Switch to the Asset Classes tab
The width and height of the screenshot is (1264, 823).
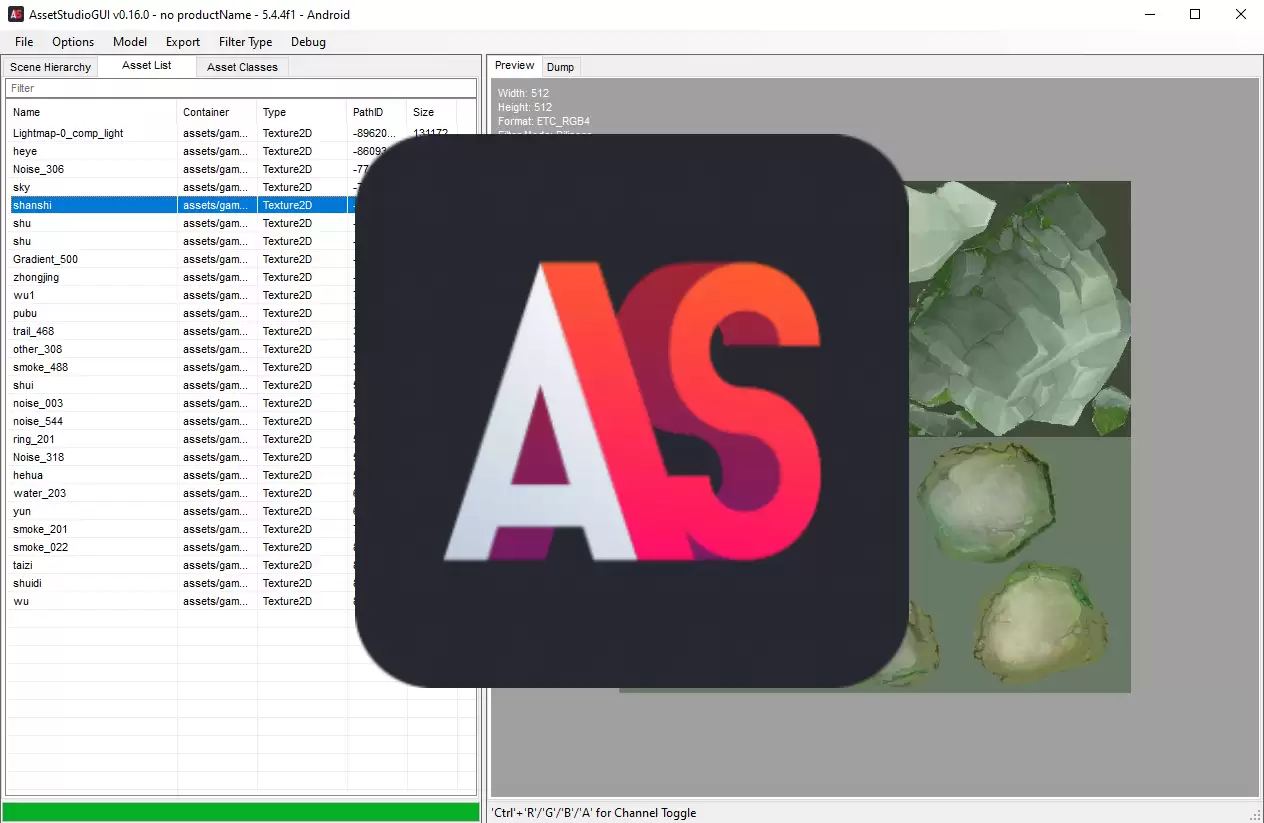(243, 67)
